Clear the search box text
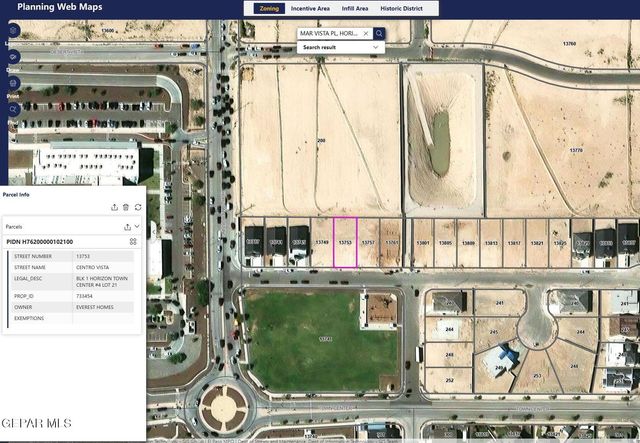640x443 pixels. (x=365, y=33)
